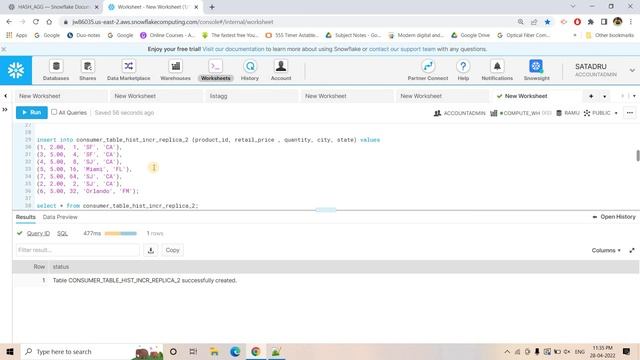Image resolution: width=640 pixels, height=360 pixels.
Task: Open the Databases page
Action: [x=56, y=70]
